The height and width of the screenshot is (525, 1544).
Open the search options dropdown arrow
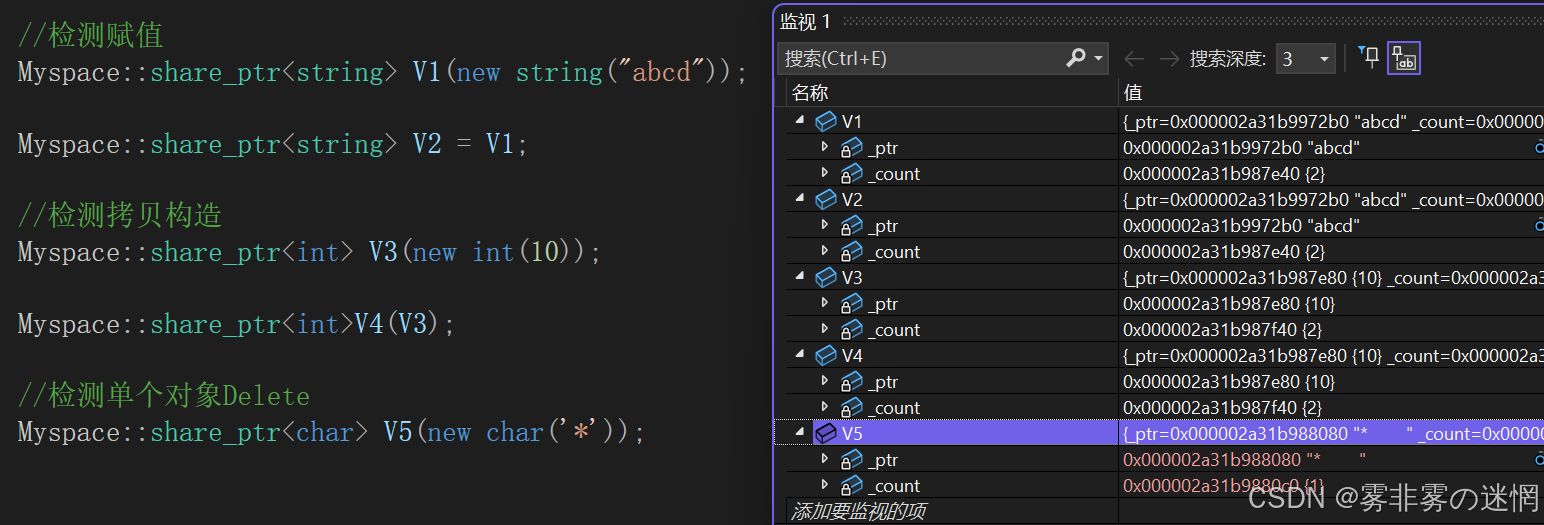click(1099, 59)
